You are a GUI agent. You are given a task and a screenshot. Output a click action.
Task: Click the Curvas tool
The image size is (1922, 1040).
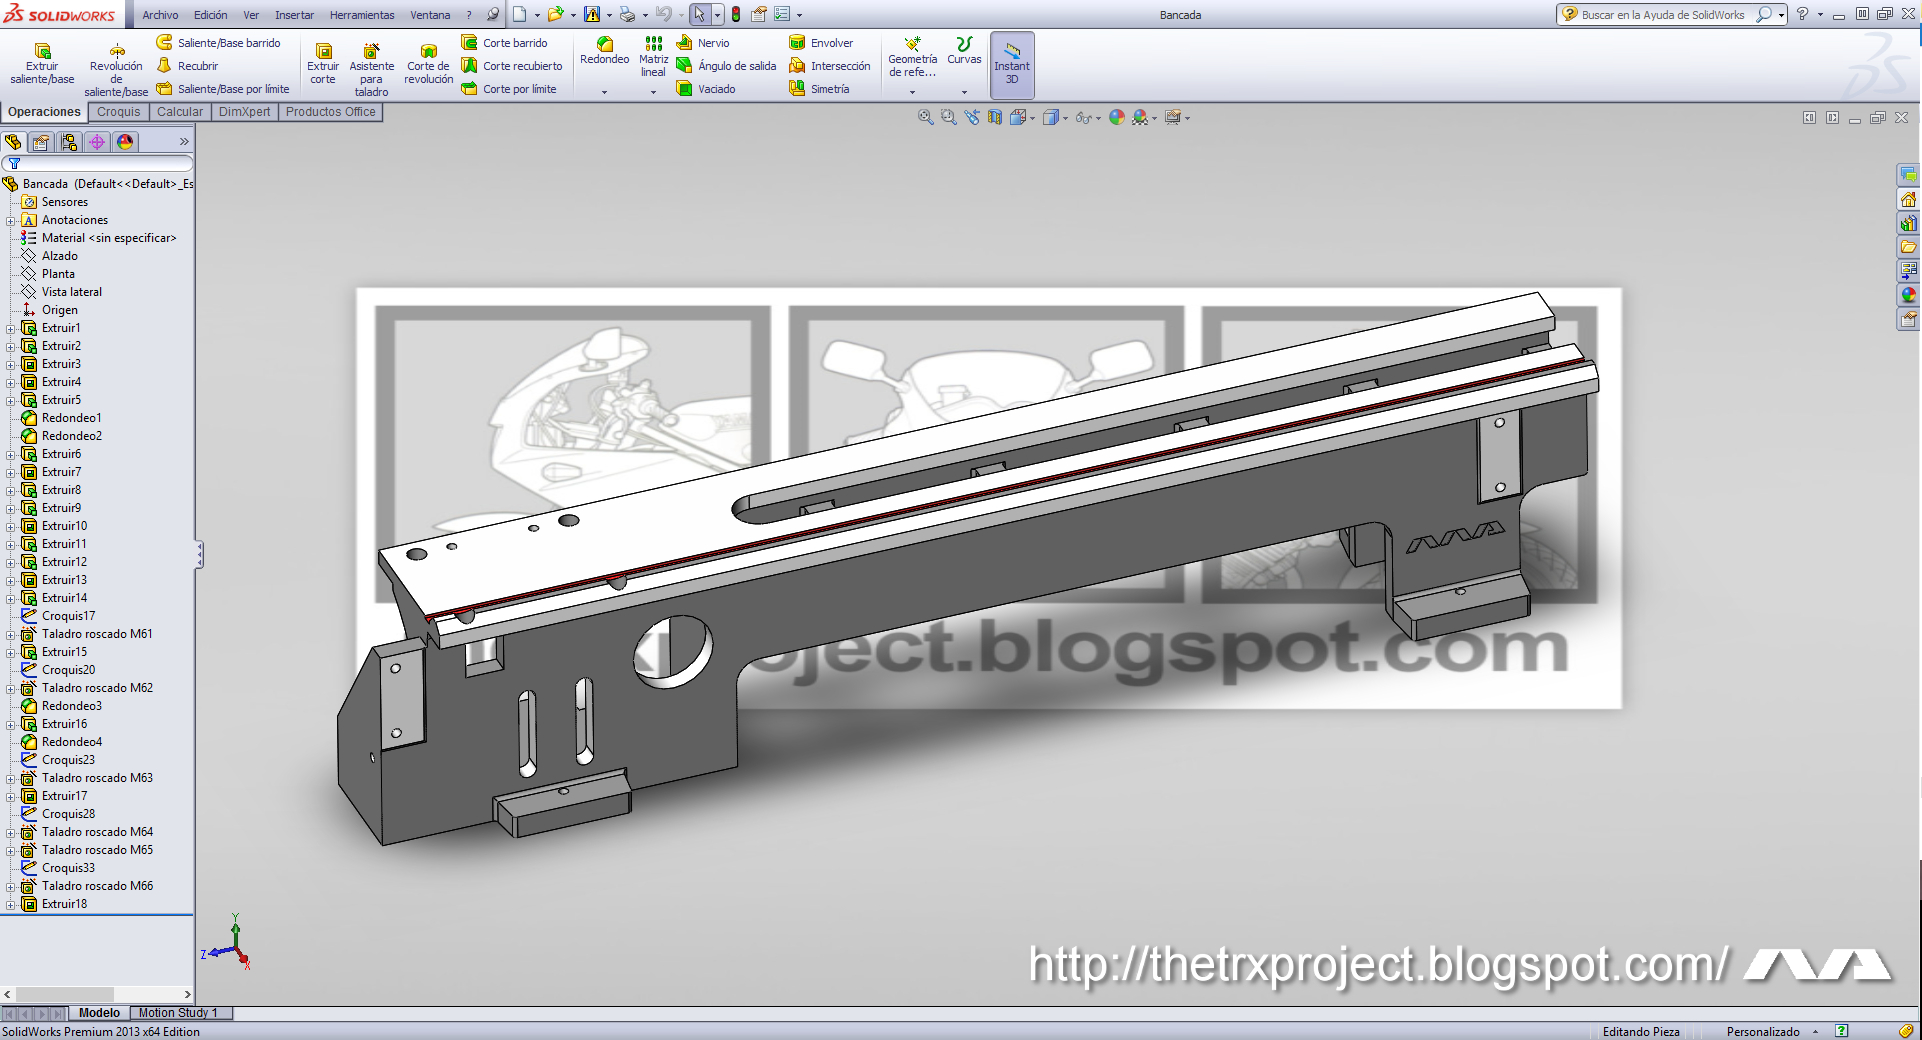[964, 51]
